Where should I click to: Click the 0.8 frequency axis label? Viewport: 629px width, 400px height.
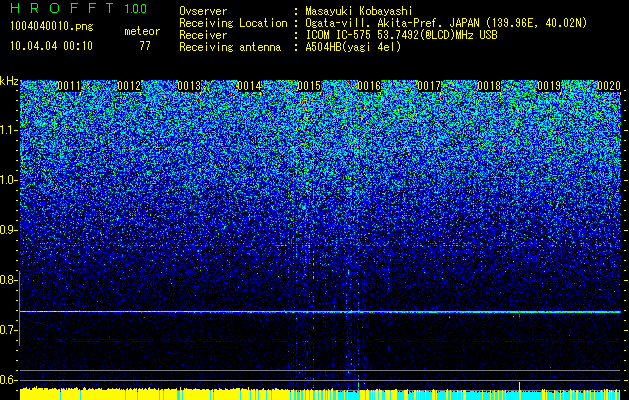tap(8, 280)
